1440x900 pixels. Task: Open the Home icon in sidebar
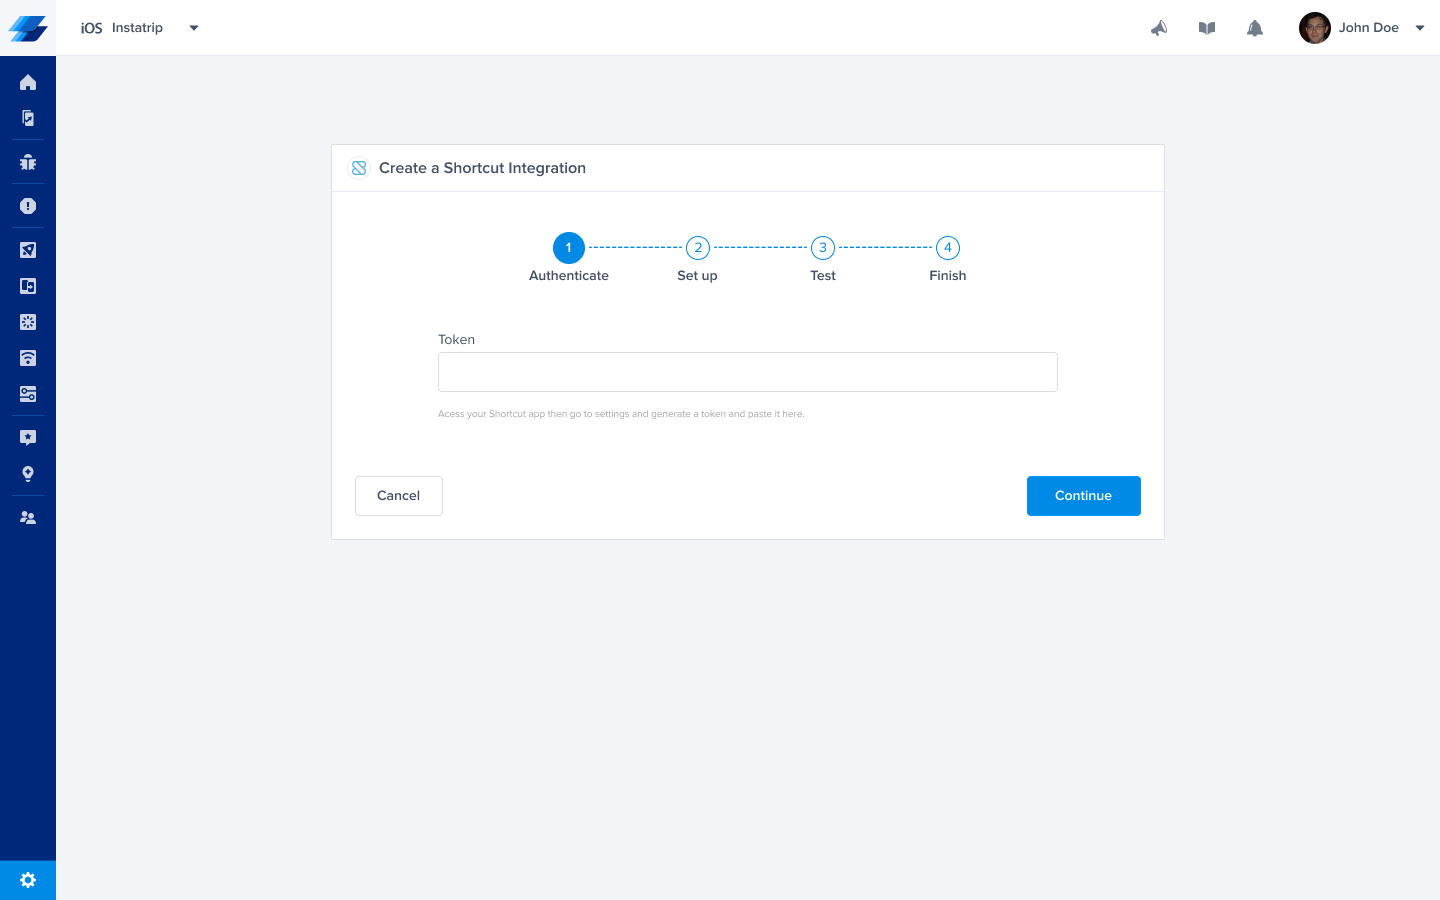28,82
